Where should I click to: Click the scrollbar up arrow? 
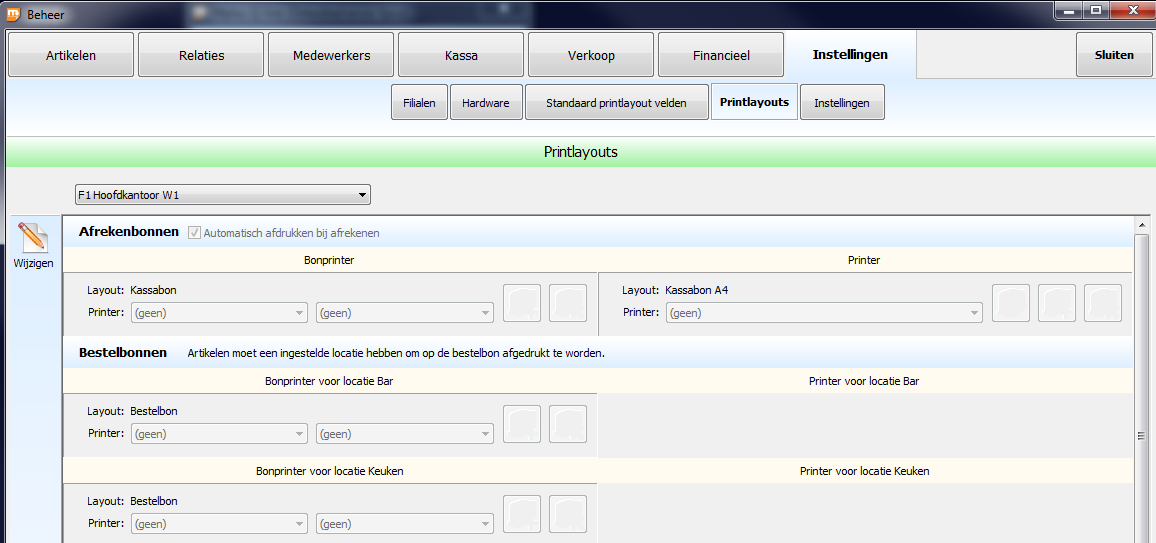pyautogui.click(x=1142, y=225)
